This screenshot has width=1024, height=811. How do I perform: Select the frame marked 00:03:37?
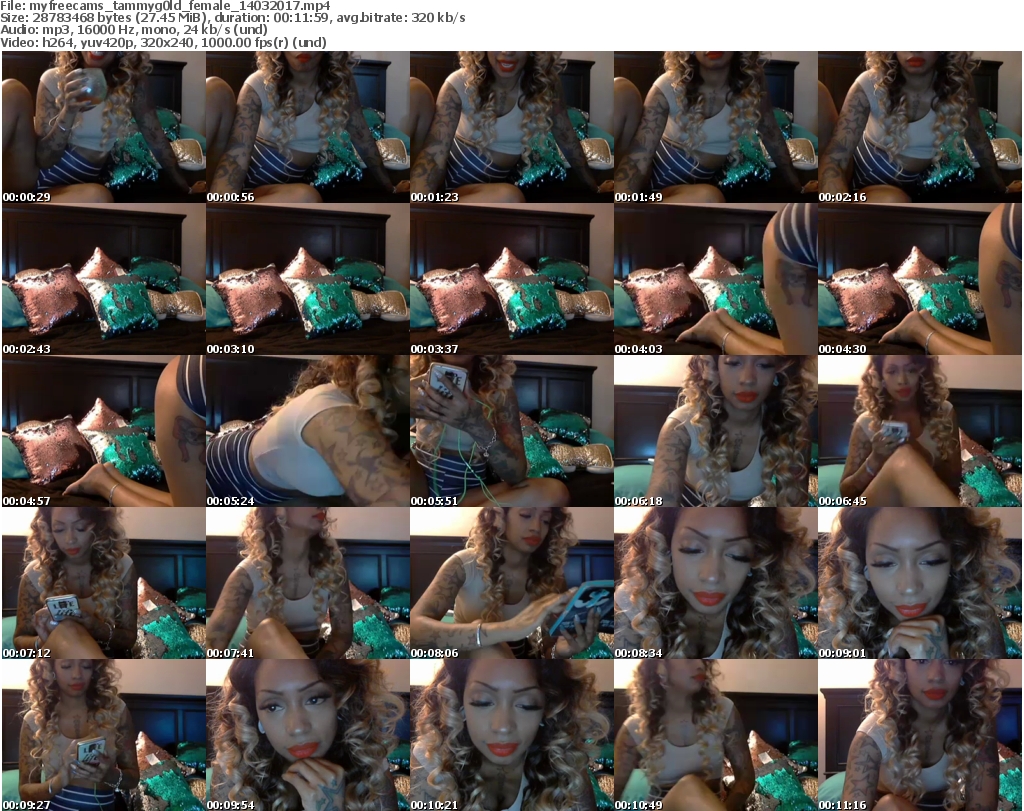coord(511,279)
